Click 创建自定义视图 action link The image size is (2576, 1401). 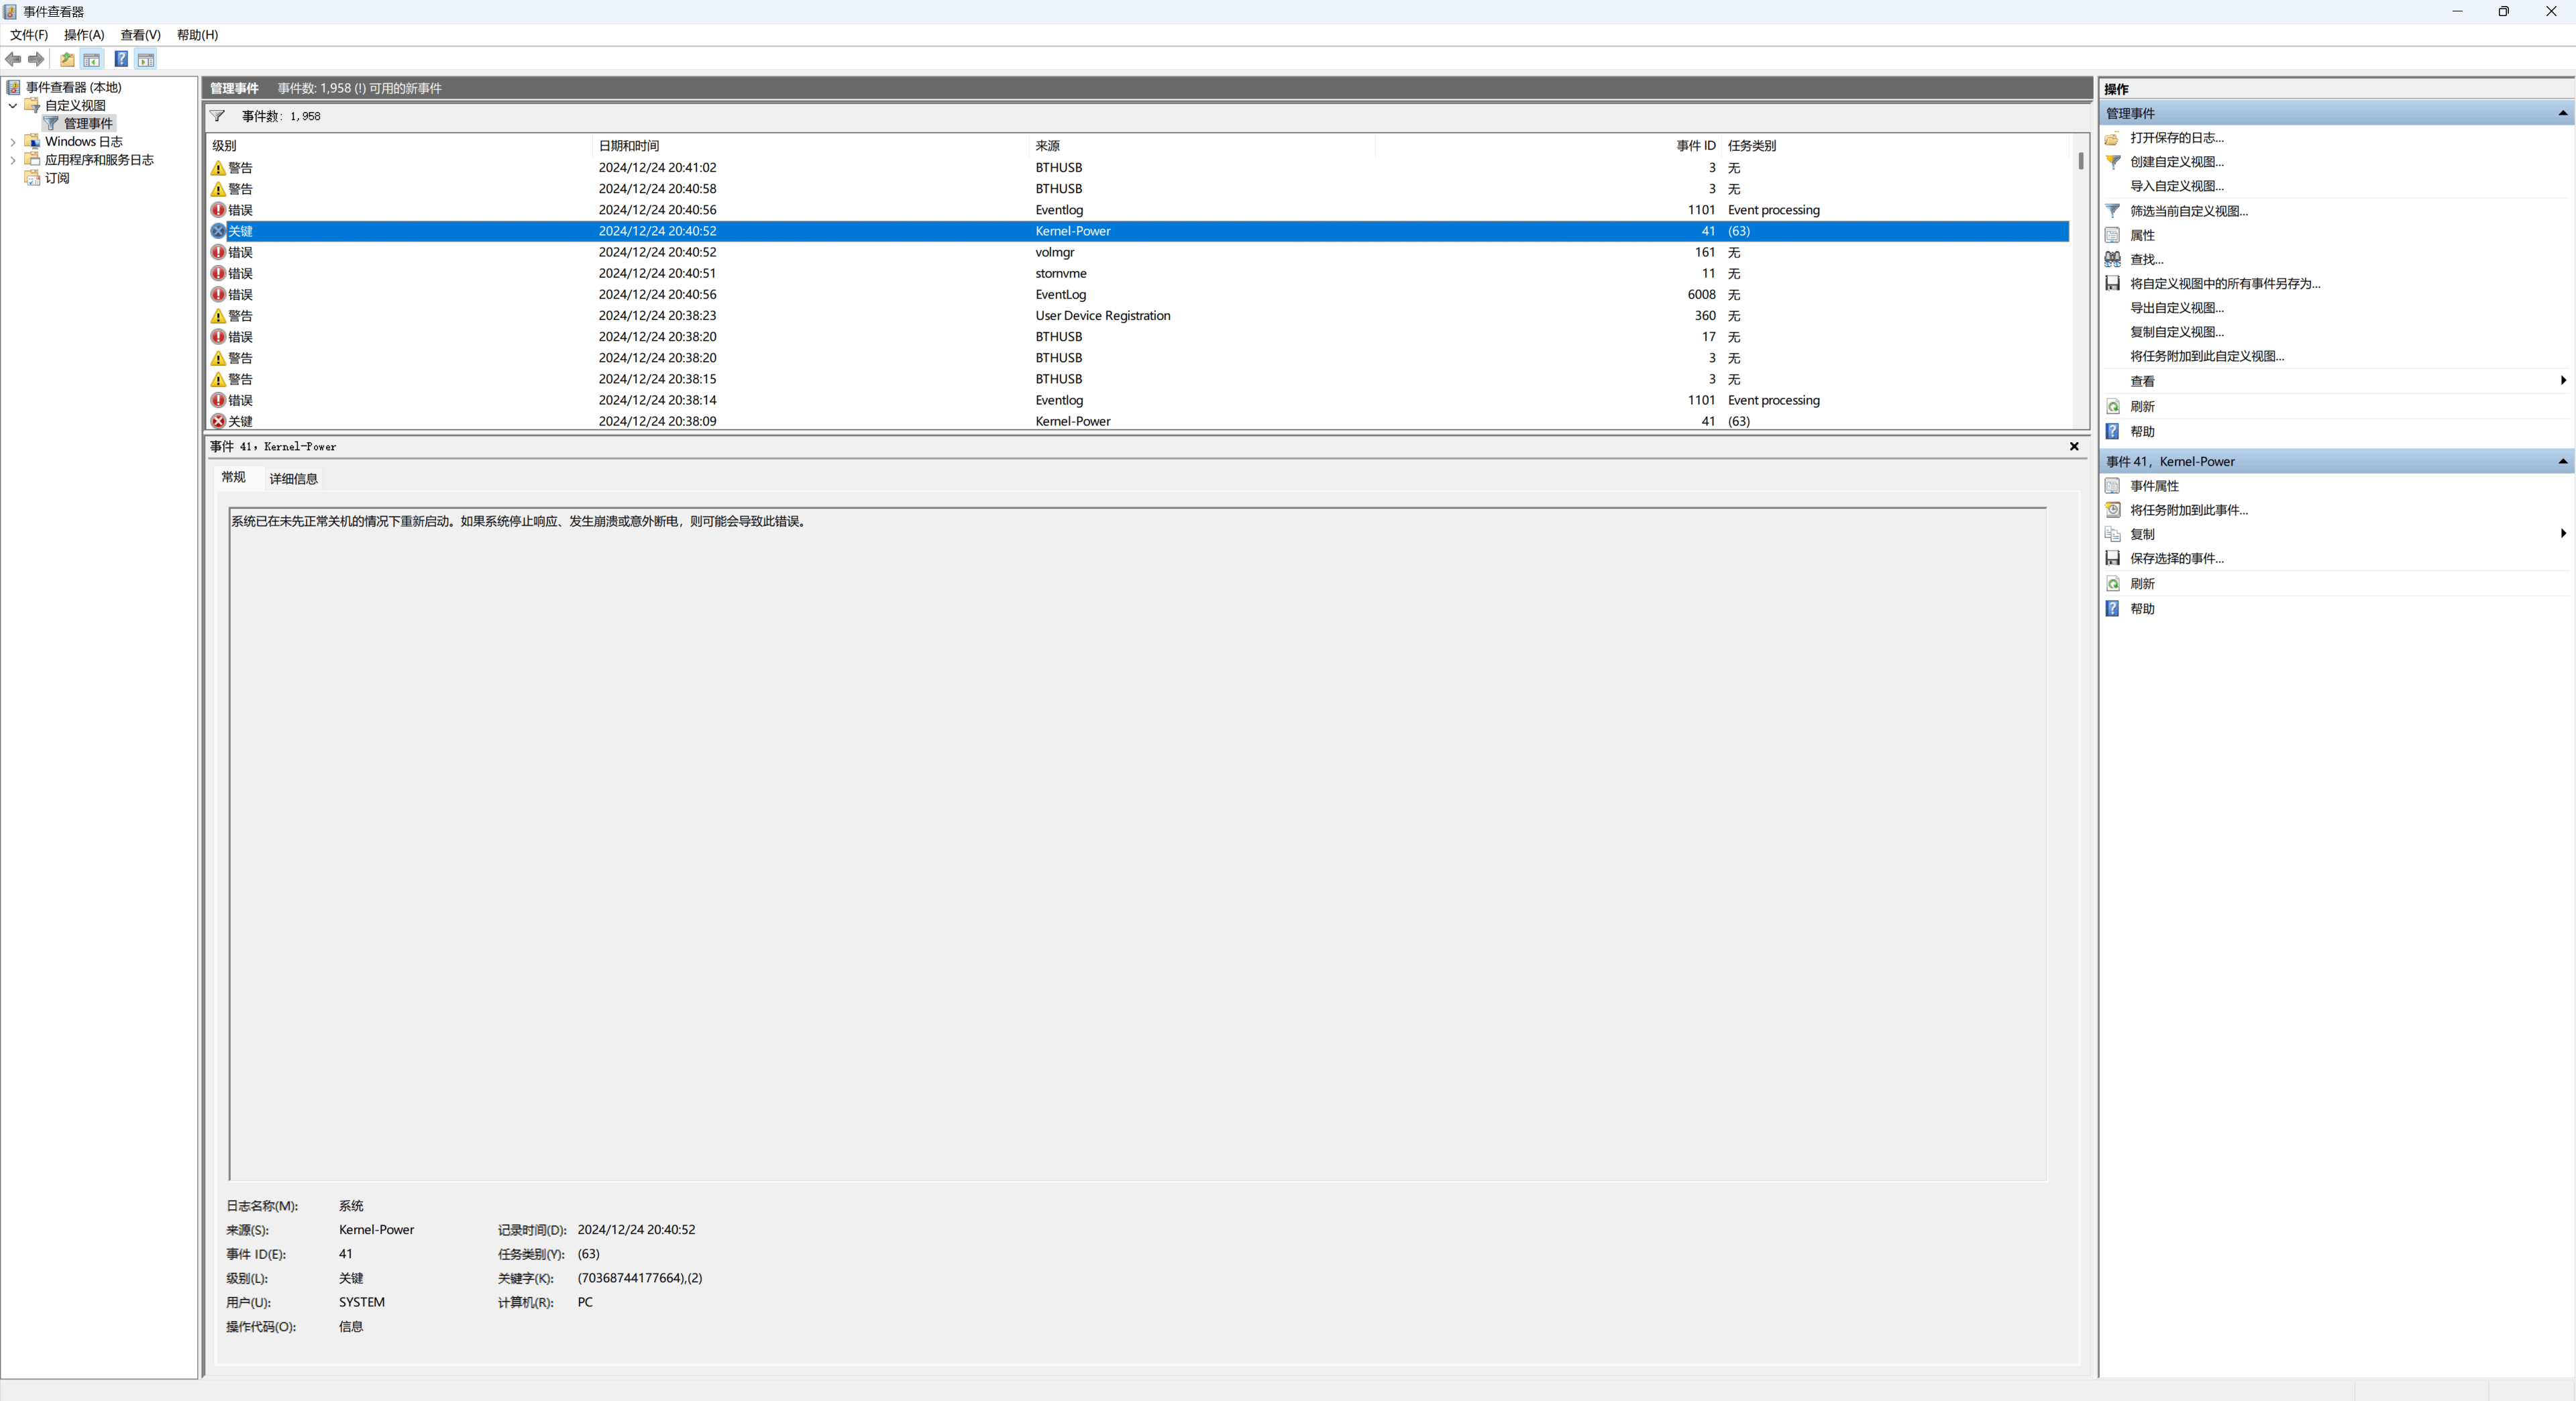2176,162
